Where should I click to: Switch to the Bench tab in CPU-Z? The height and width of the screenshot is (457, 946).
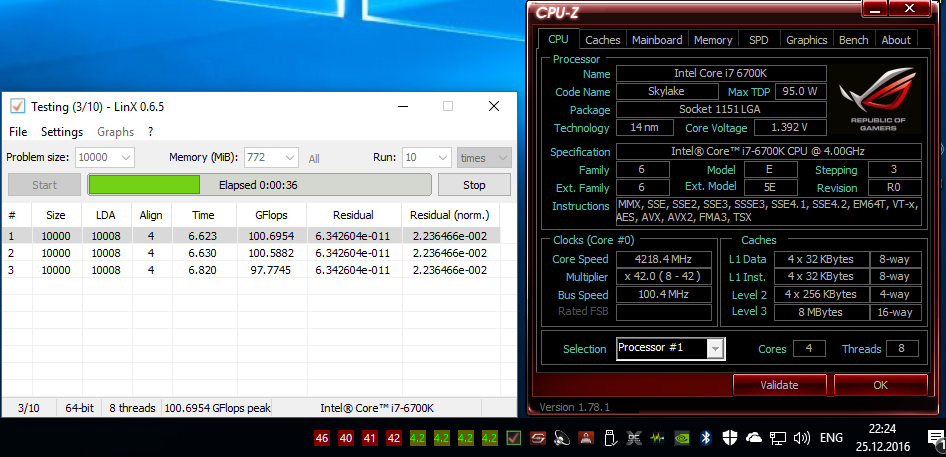tap(854, 40)
